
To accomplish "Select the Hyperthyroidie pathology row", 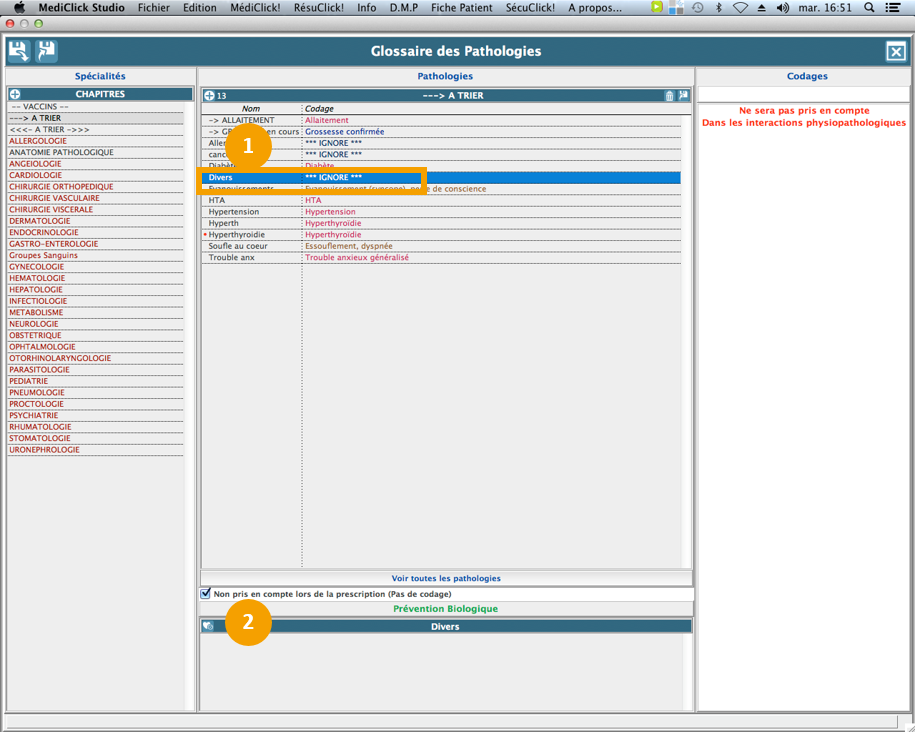I will [237, 235].
